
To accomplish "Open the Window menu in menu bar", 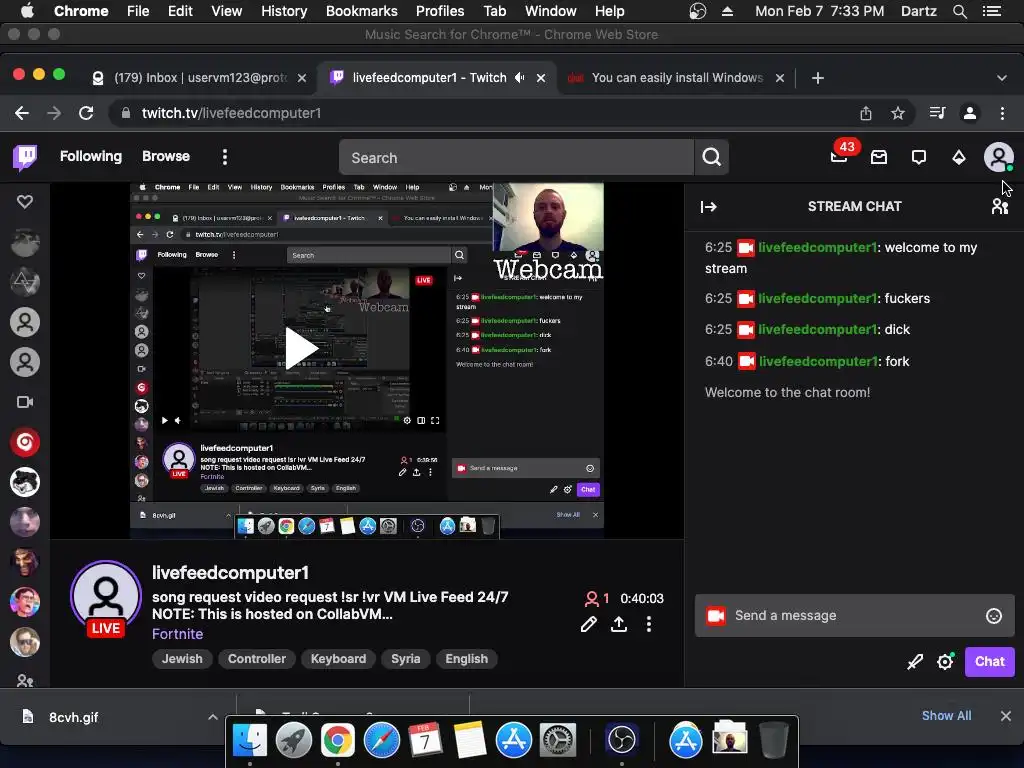I will tap(551, 11).
